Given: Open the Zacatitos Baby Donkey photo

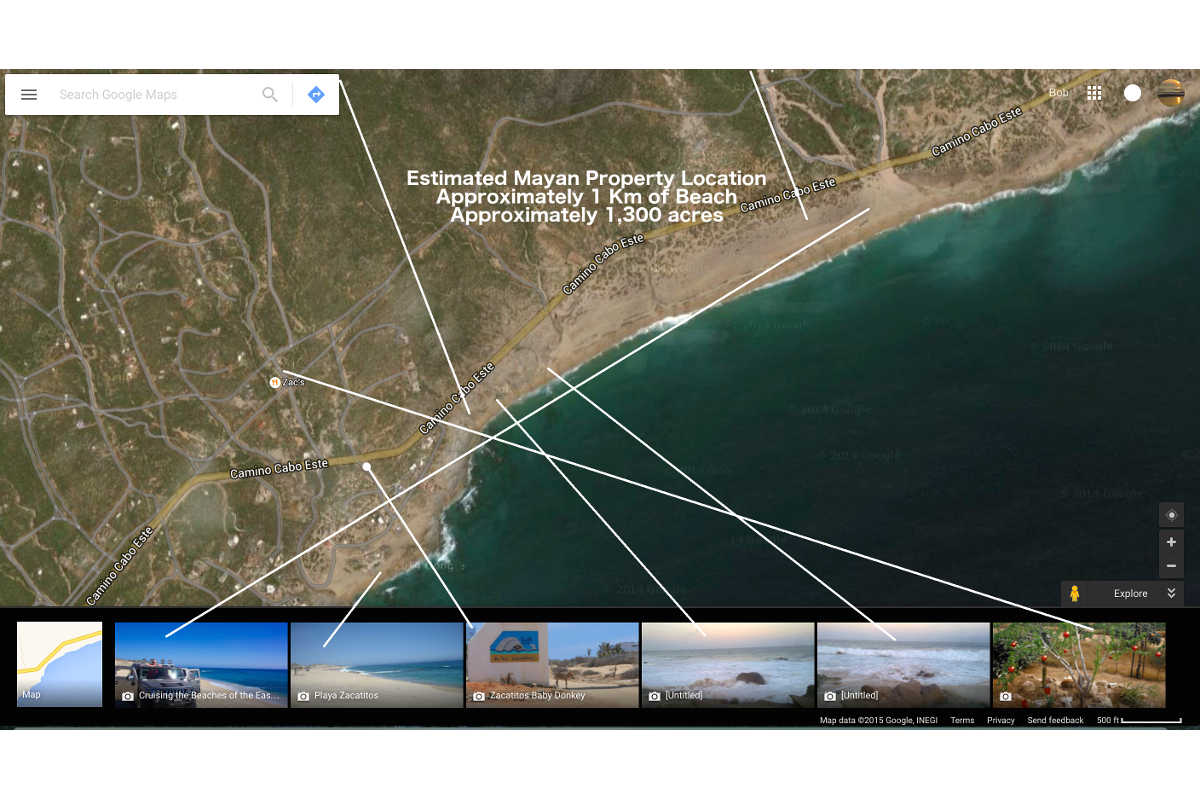Looking at the screenshot, I should [x=552, y=664].
